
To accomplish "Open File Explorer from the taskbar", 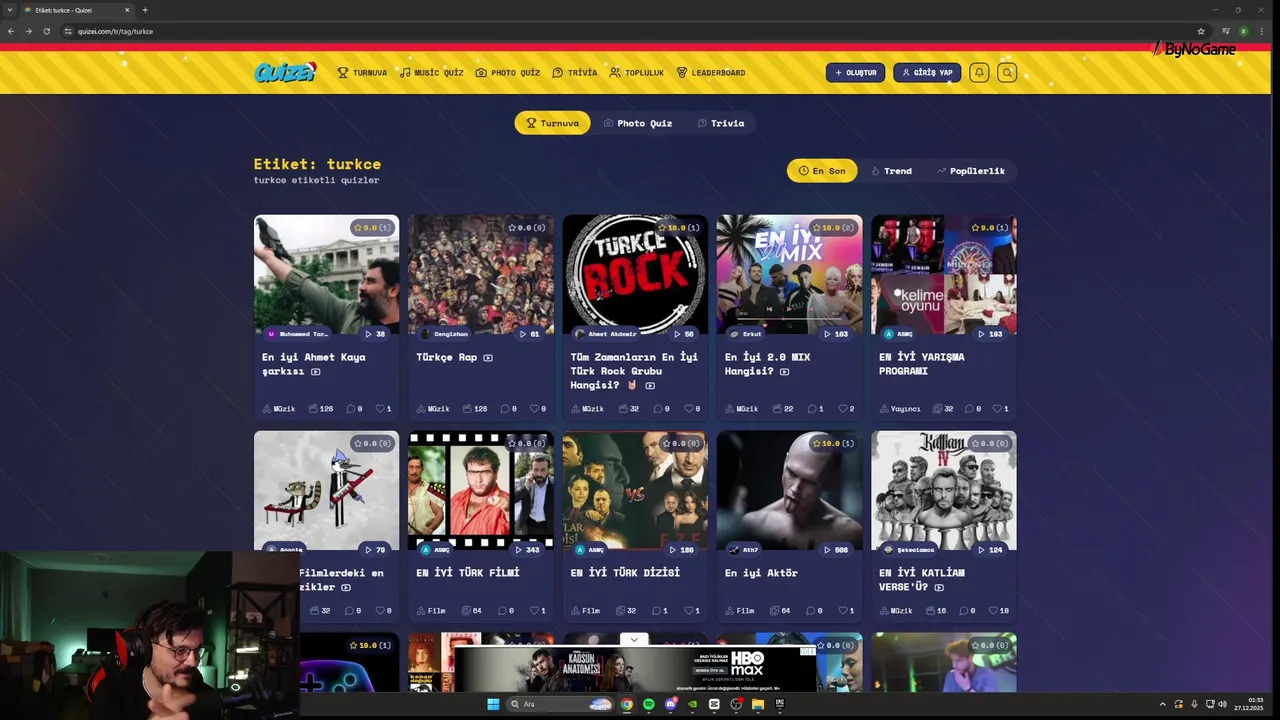I will pyautogui.click(x=758, y=704).
